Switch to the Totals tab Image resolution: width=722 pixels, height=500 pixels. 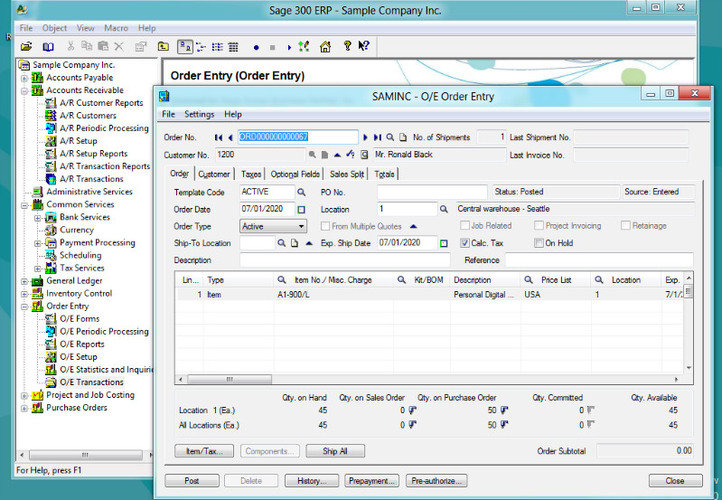coord(384,174)
